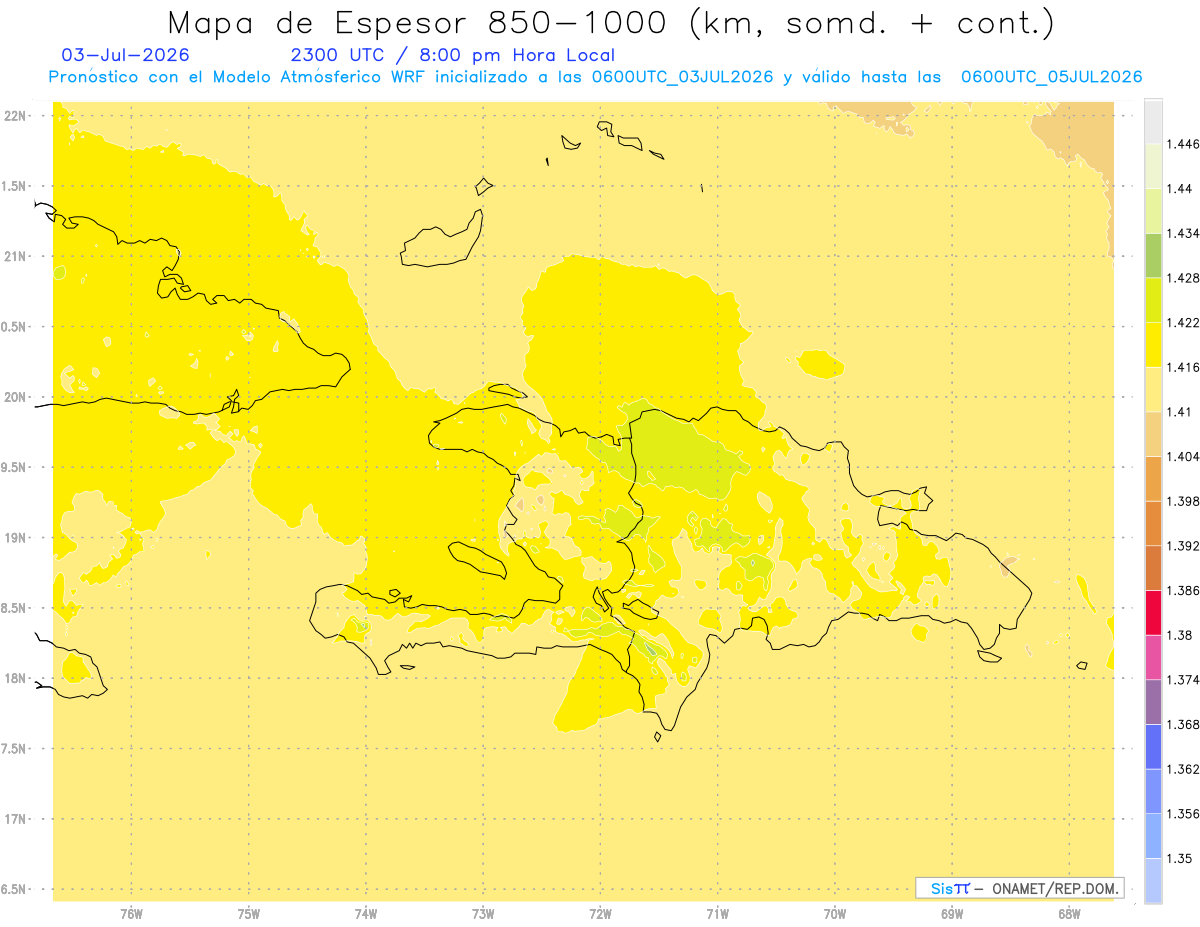Click legend value "1.368"

1184,724
